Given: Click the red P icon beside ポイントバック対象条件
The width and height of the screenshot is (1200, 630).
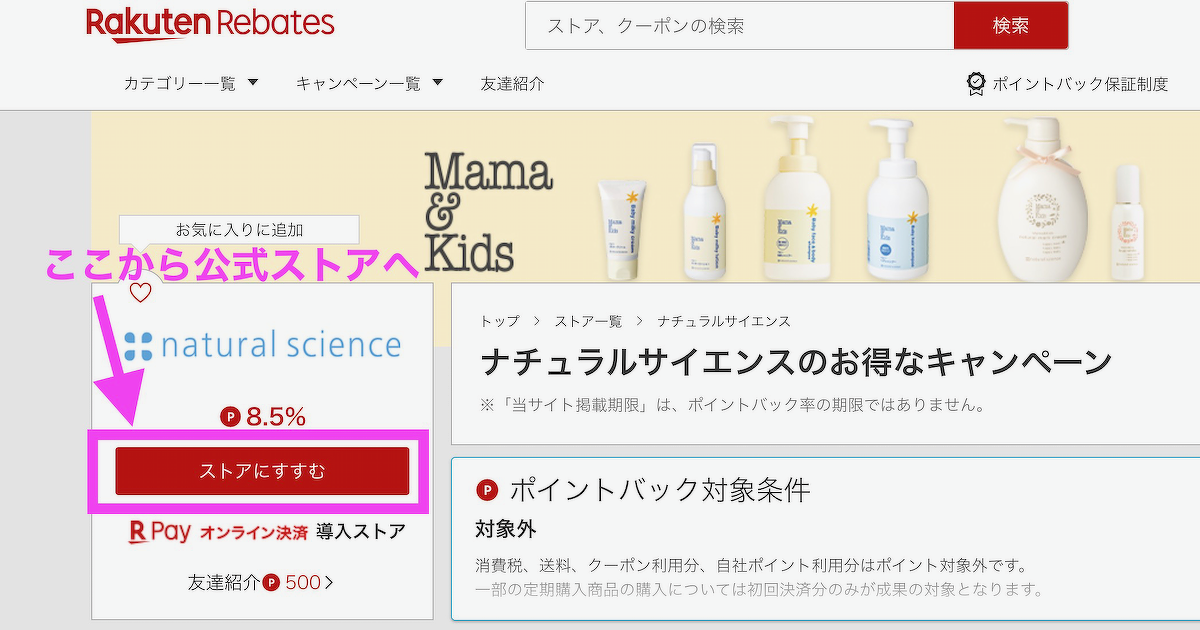Looking at the screenshot, I should (x=487, y=490).
